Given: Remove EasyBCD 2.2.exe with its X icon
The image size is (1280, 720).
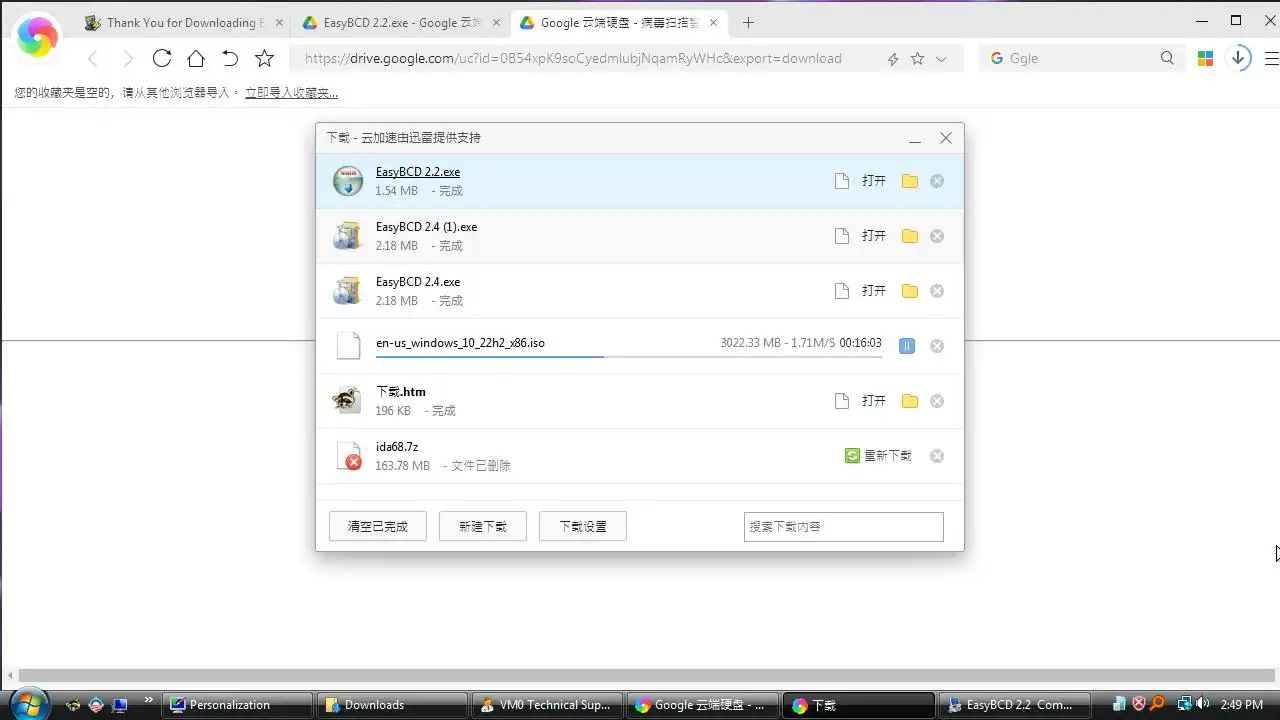Looking at the screenshot, I should pyautogui.click(x=937, y=181).
